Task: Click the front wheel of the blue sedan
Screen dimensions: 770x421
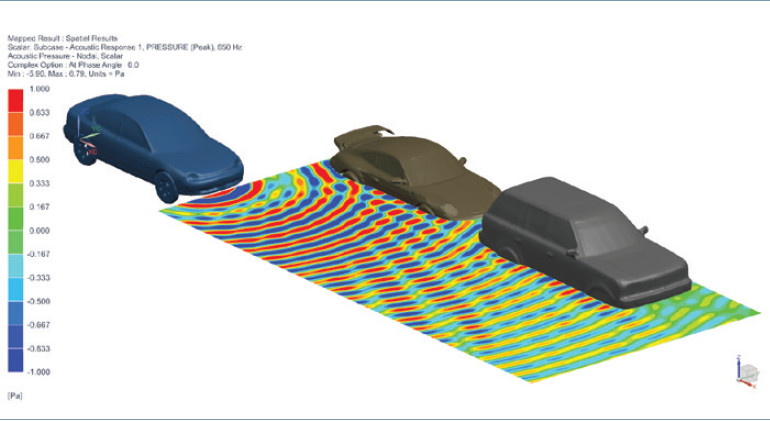Action: tap(165, 185)
